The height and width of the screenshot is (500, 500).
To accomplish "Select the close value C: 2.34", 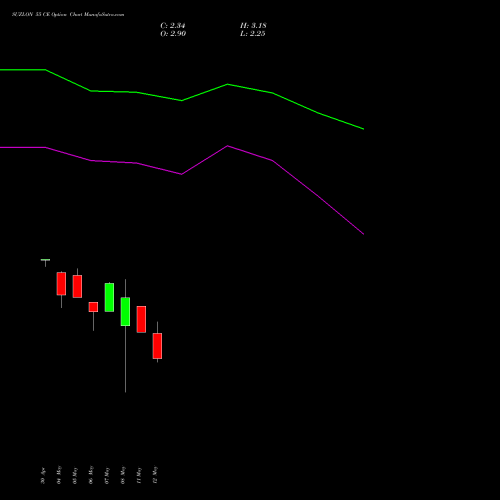I will 173,25.
